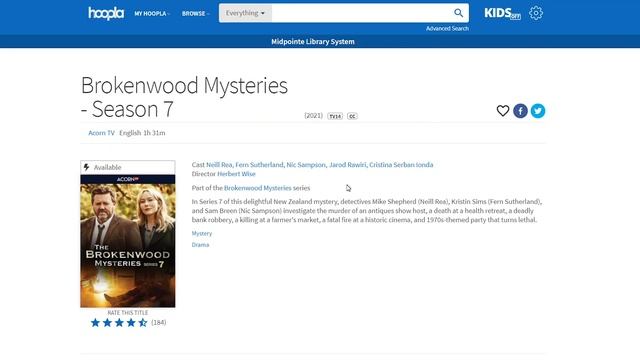Browse the Mystery genre
Viewport: 640px width, 360px height.
(x=202, y=233)
